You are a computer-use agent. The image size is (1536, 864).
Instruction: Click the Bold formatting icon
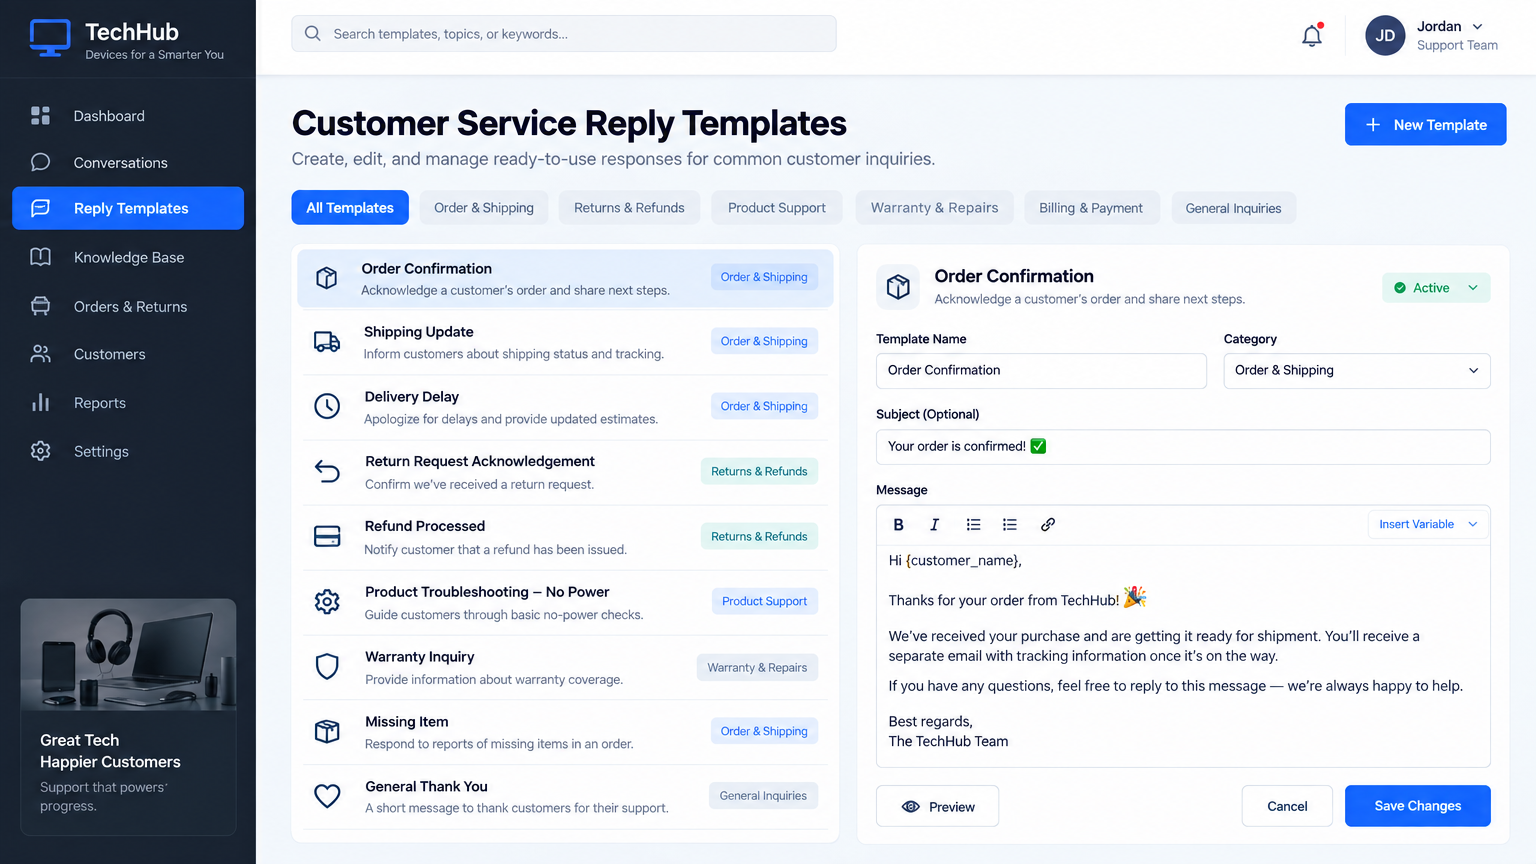tap(898, 525)
